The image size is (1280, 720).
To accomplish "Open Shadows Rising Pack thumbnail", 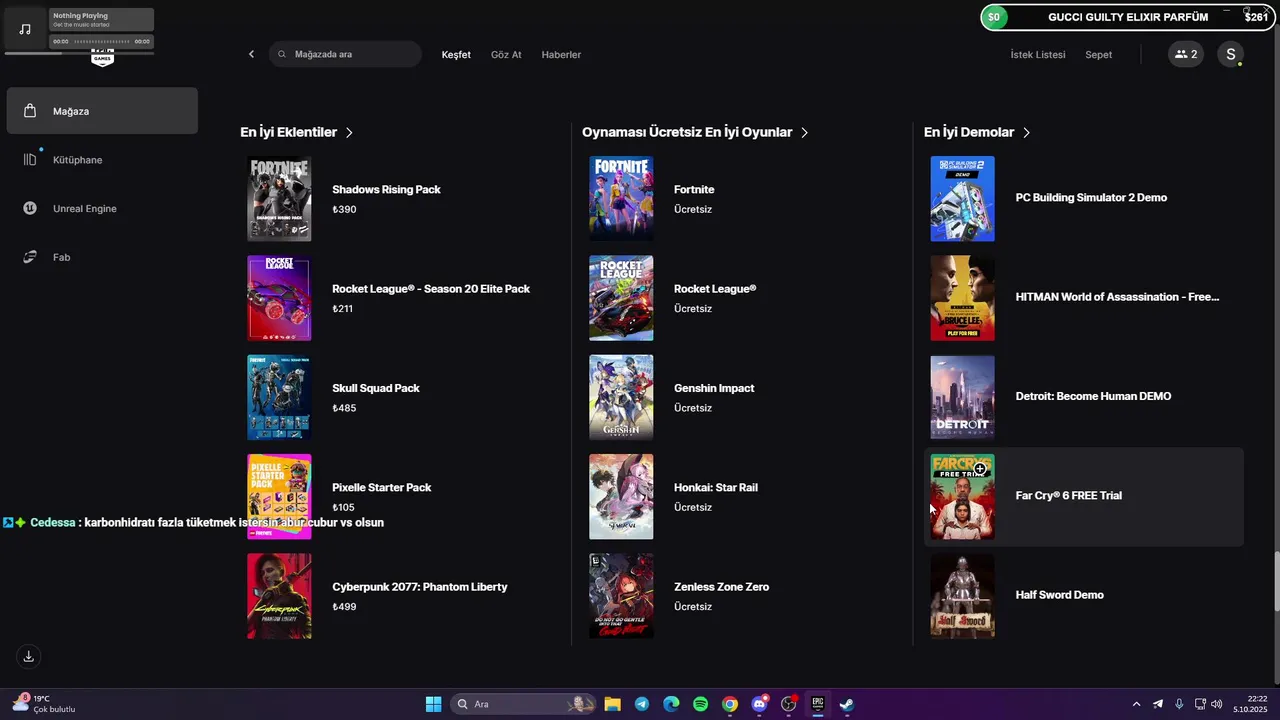I will tap(279, 198).
